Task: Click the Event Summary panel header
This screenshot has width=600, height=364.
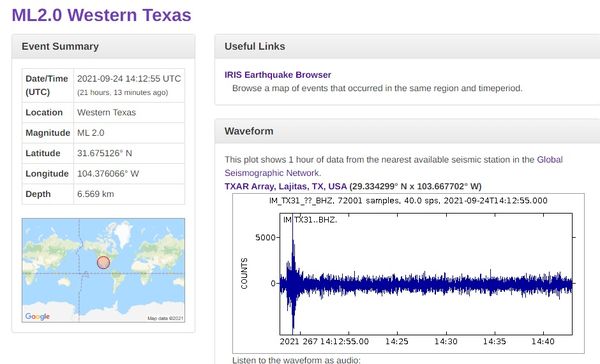Action: [103, 46]
